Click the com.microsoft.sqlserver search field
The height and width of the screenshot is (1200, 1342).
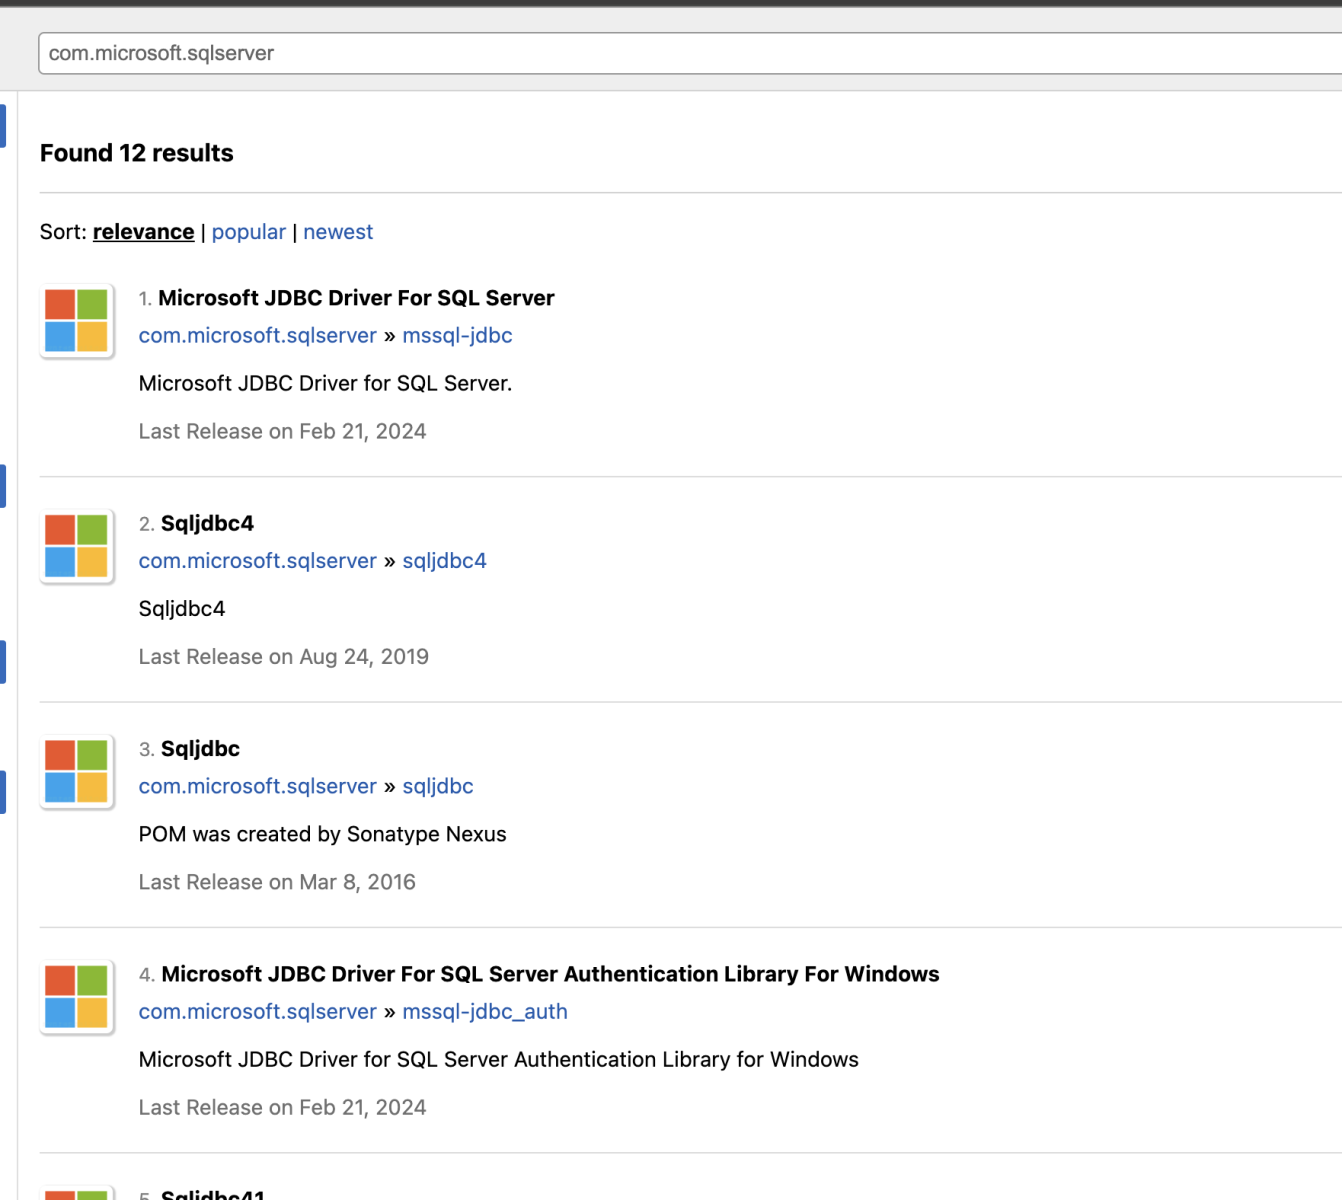coord(690,53)
